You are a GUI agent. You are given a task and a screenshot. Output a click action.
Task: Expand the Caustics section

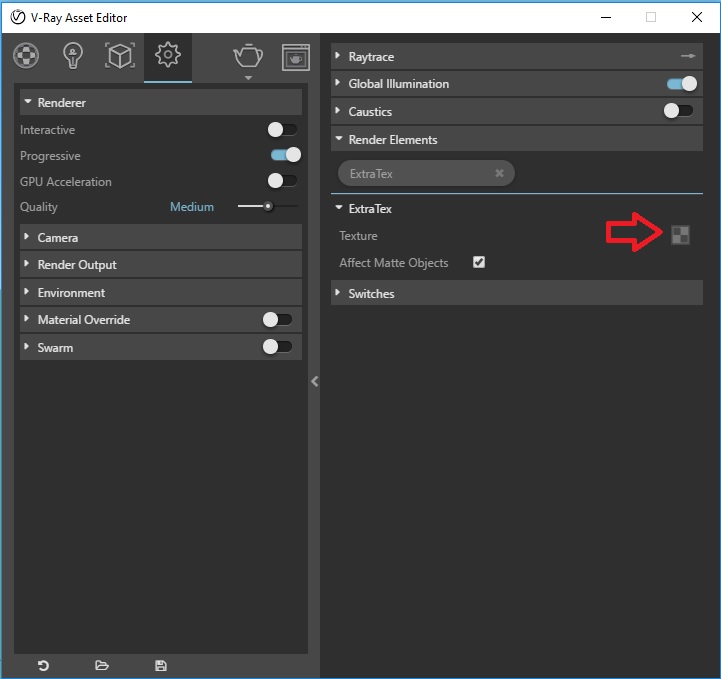[517, 111]
